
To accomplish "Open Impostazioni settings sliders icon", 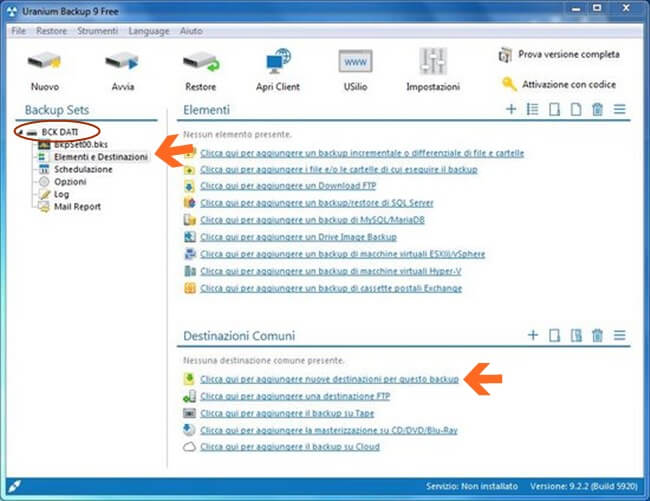I will tap(433, 62).
